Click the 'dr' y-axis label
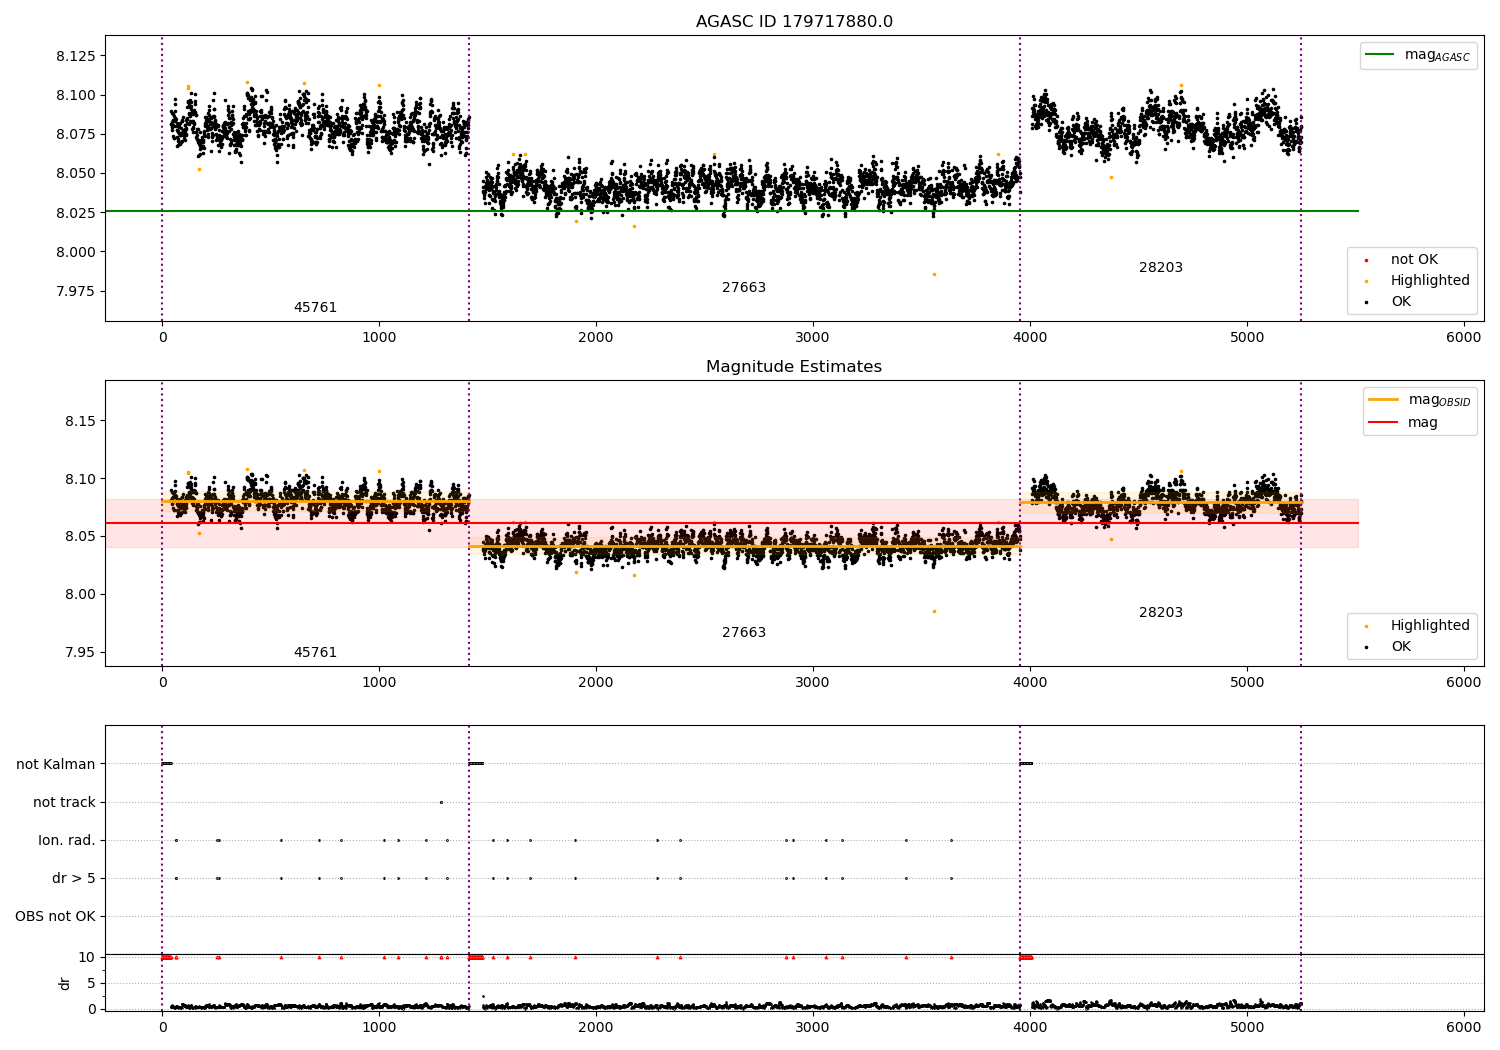This screenshot has height=1050, width=1500. (x=65, y=983)
